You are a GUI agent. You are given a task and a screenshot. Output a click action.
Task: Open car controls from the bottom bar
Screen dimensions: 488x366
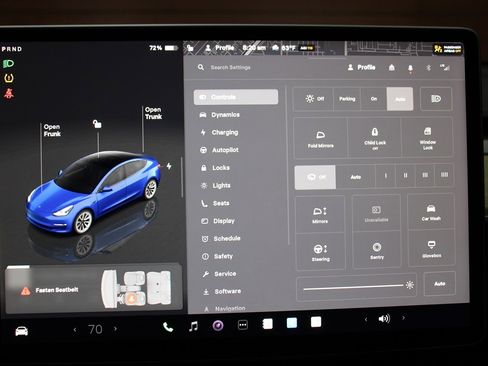click(22, 331)
